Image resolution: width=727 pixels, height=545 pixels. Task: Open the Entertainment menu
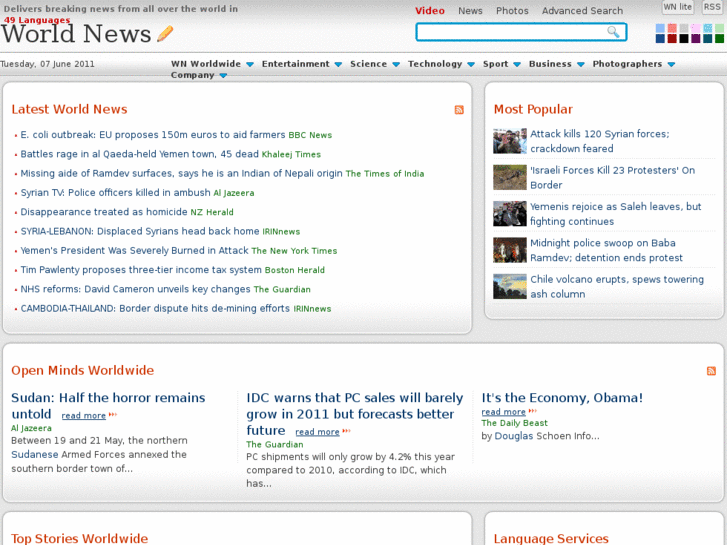point(295,64)
